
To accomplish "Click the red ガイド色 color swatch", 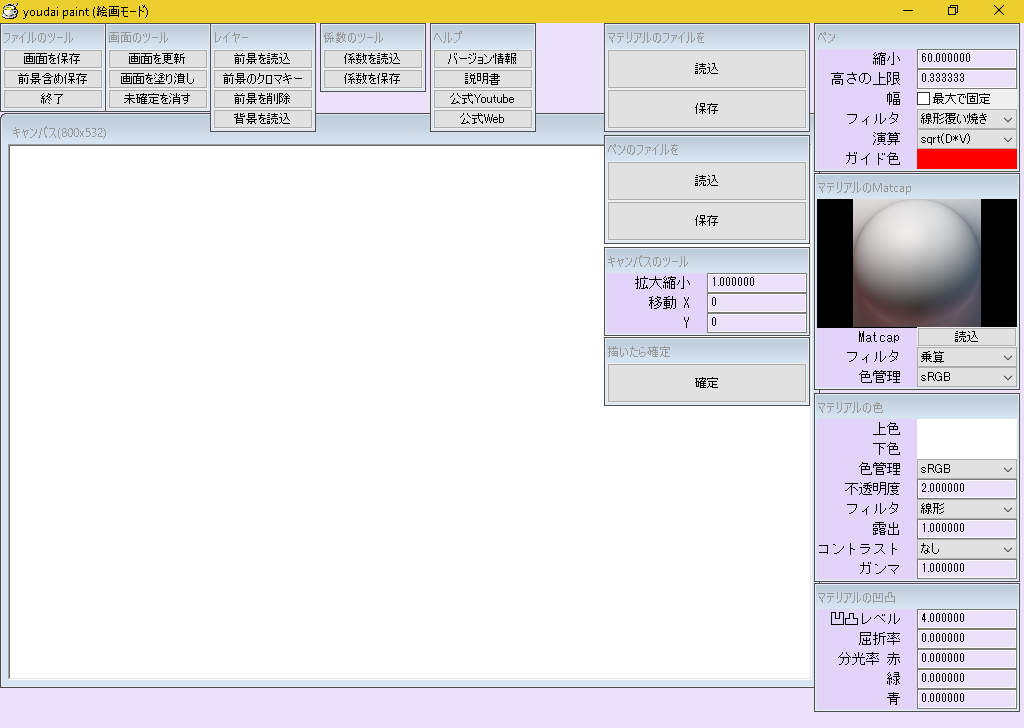I will coord(966,158).
